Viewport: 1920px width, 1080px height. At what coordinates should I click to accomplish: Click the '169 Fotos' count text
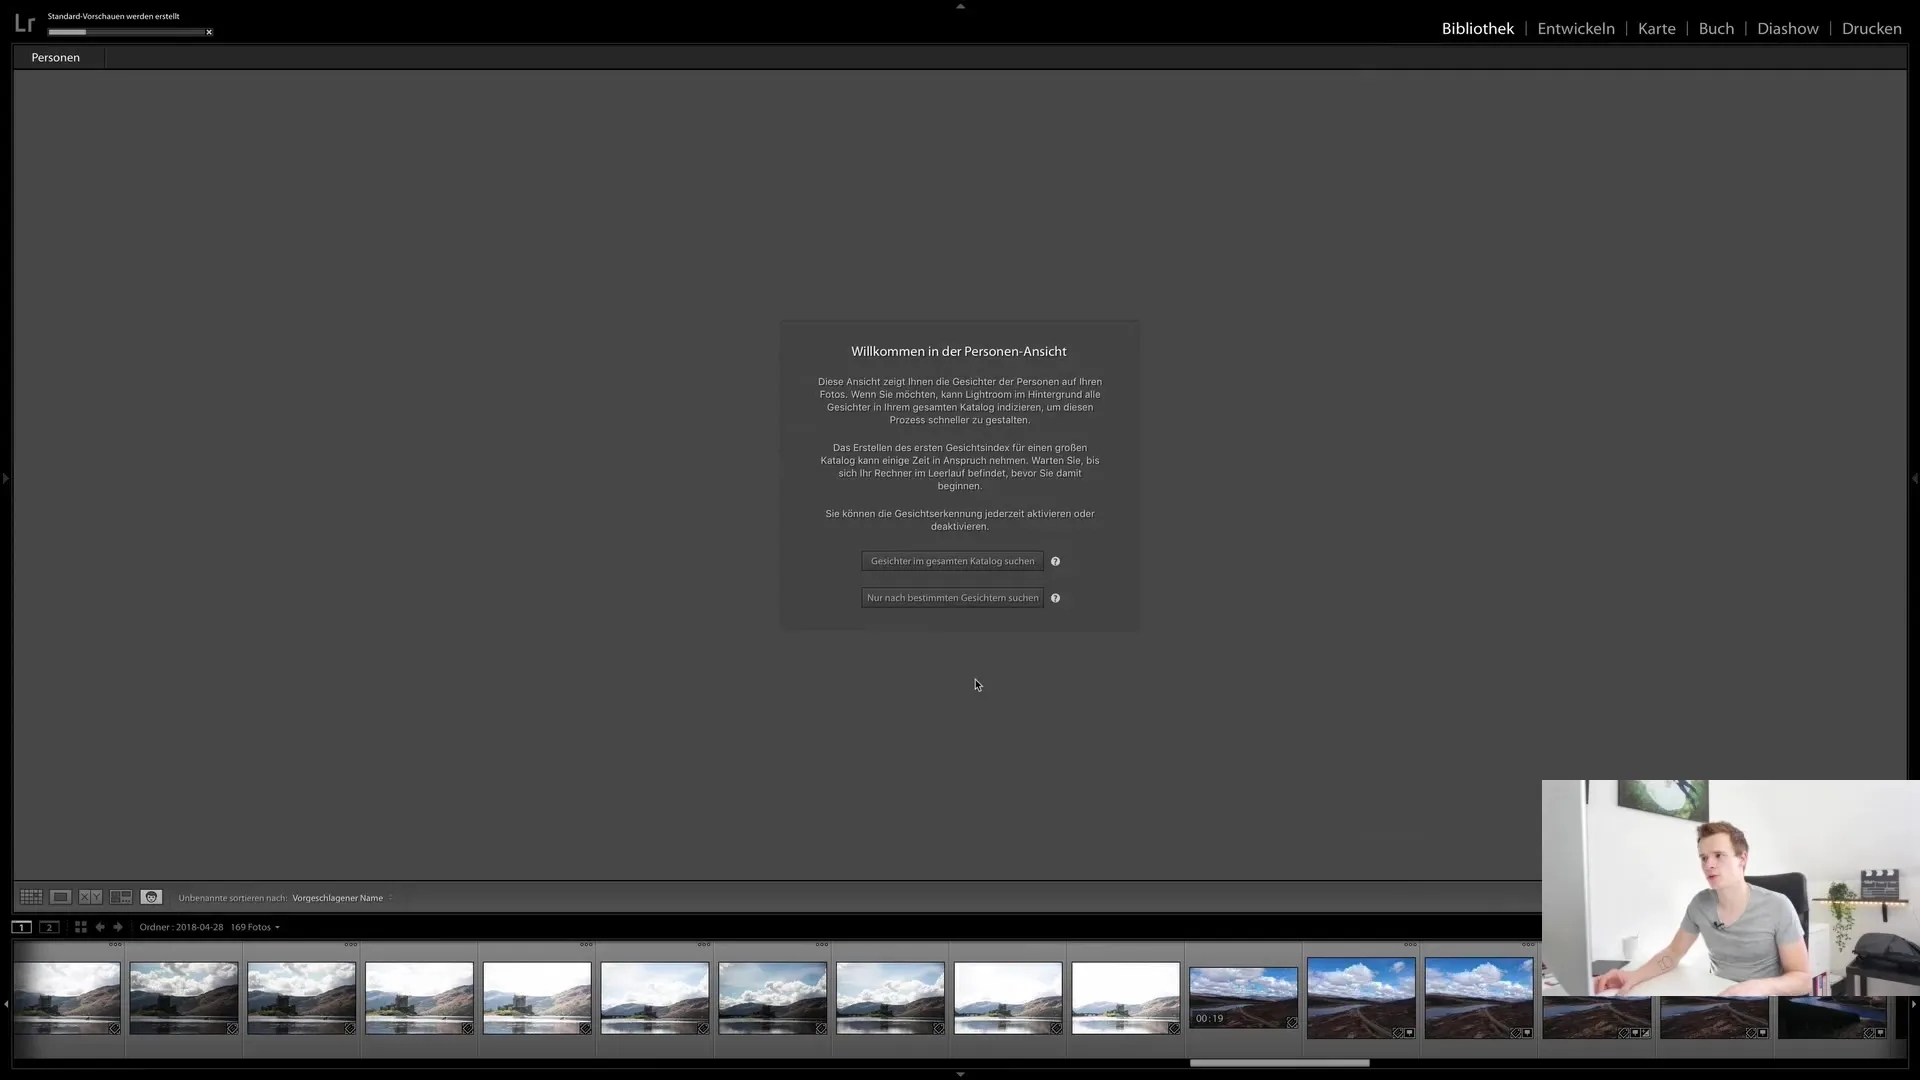[x=251, y=927]
